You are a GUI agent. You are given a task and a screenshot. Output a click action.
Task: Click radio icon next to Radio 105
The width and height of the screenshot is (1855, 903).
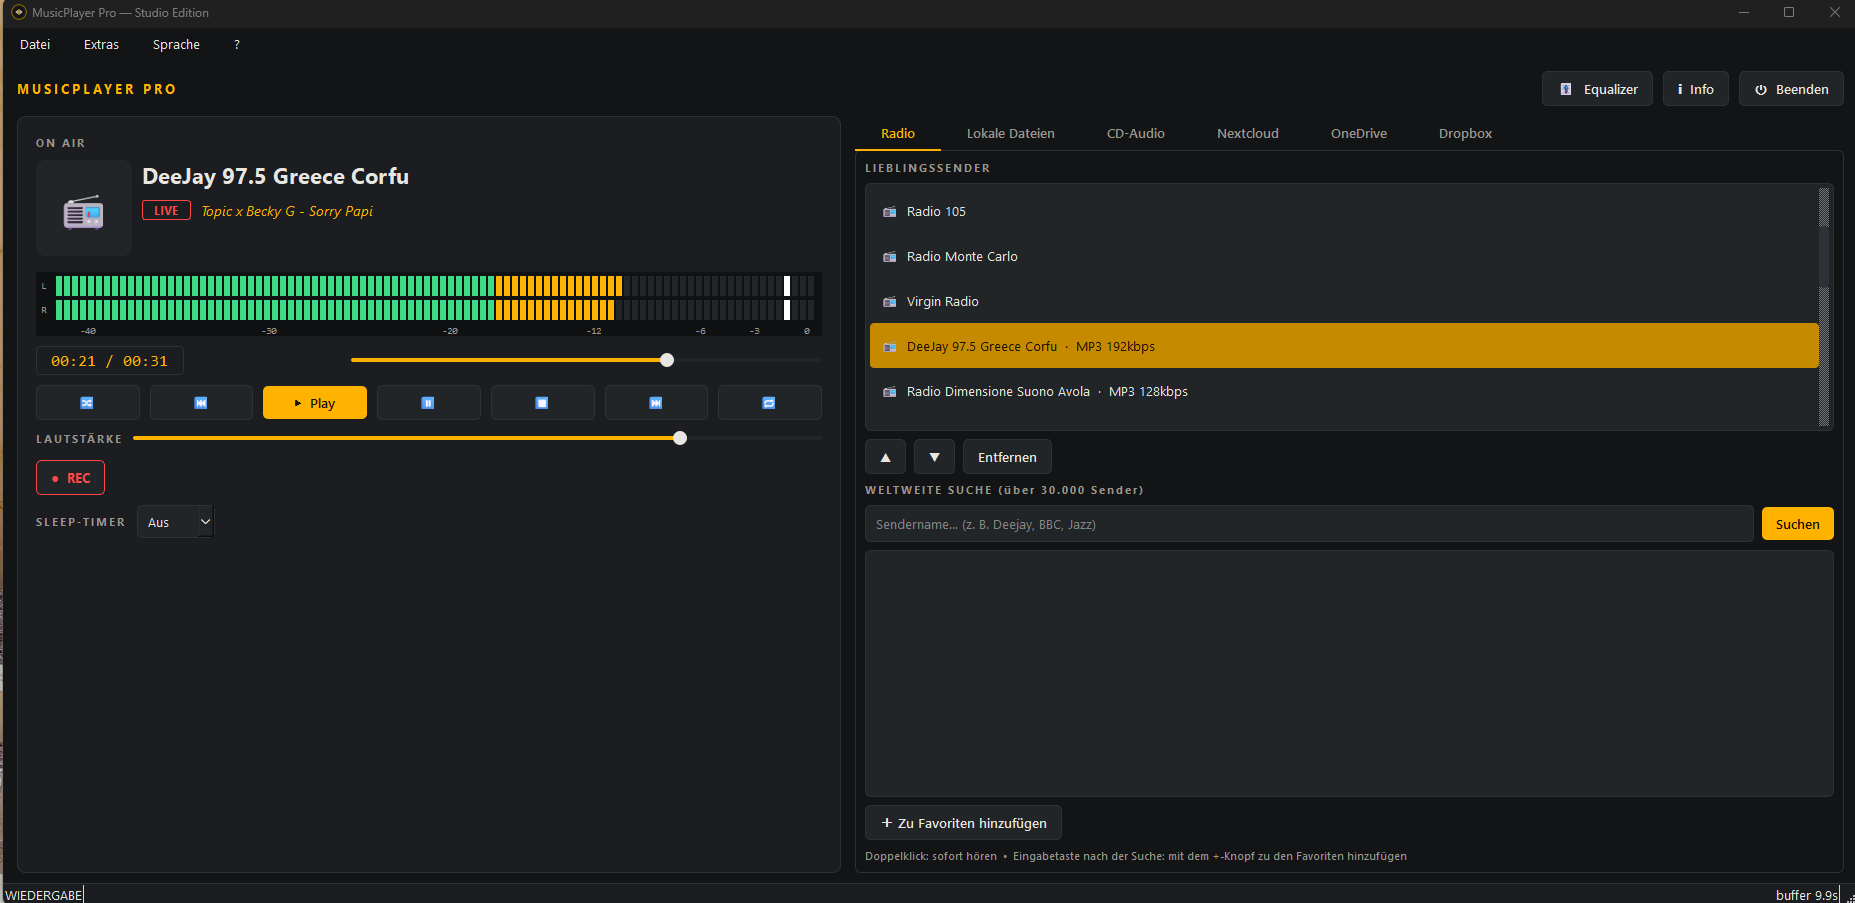[889, 212]
